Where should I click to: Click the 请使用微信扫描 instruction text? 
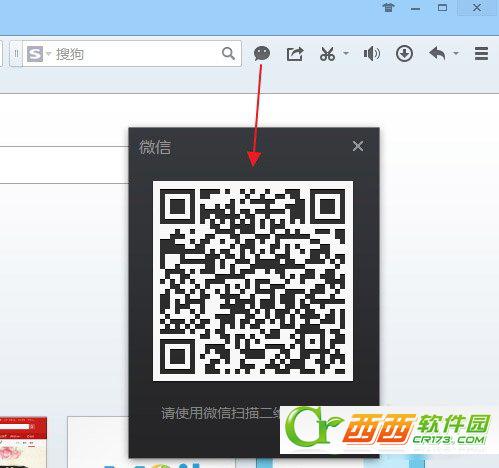pyautogui.click(x=210, y=413)
